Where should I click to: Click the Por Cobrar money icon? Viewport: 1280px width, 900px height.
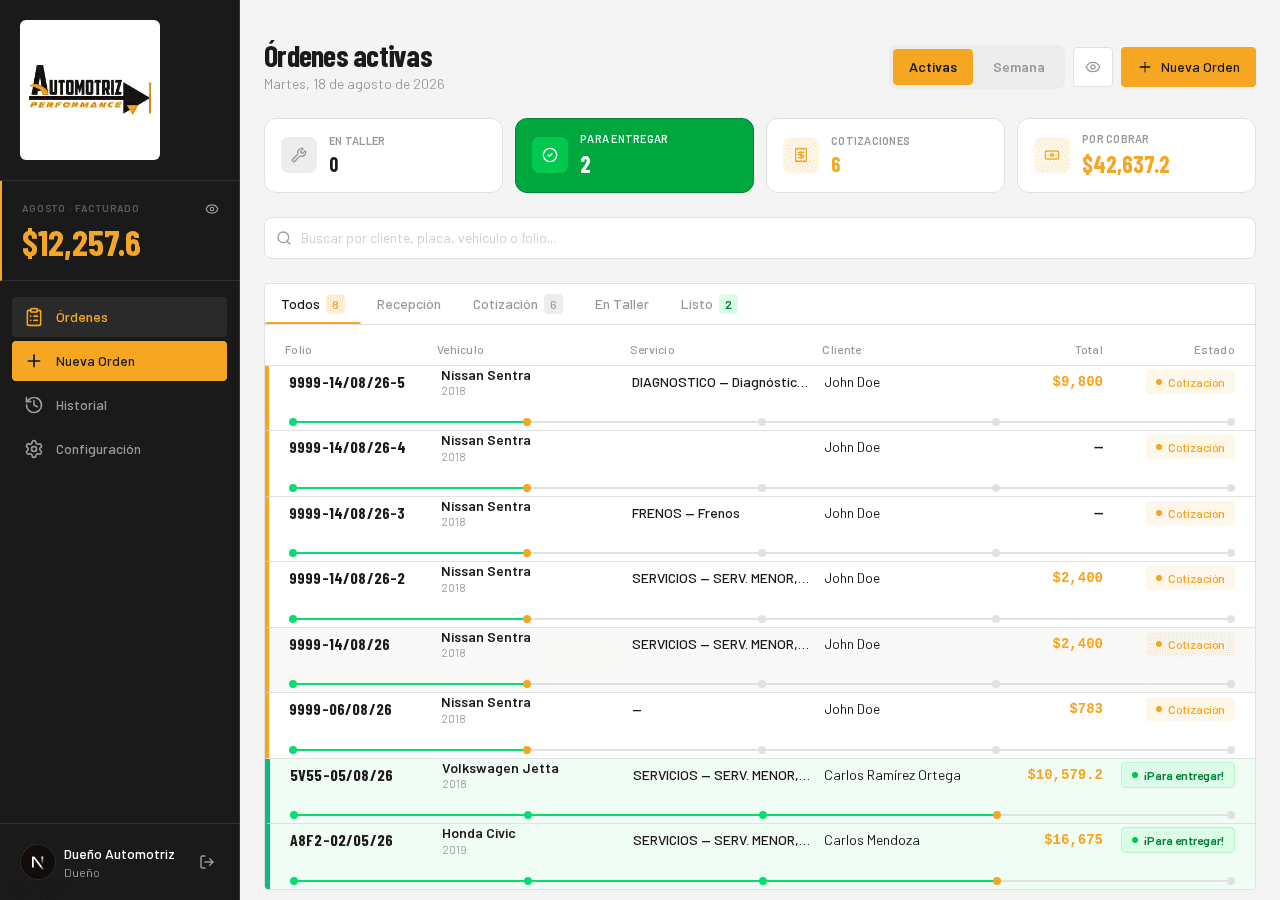pos(1052,155)
